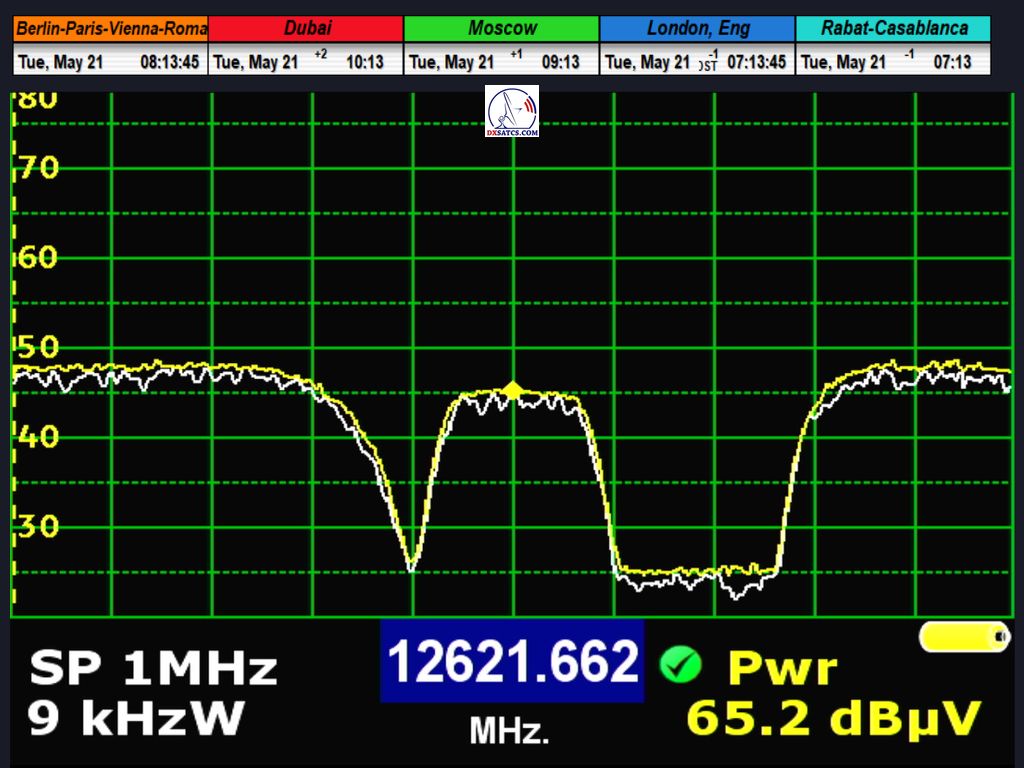Click the Dubai time reading 10:13
This screenshot has width=1024, height=768.
click(x=365, y=62)
